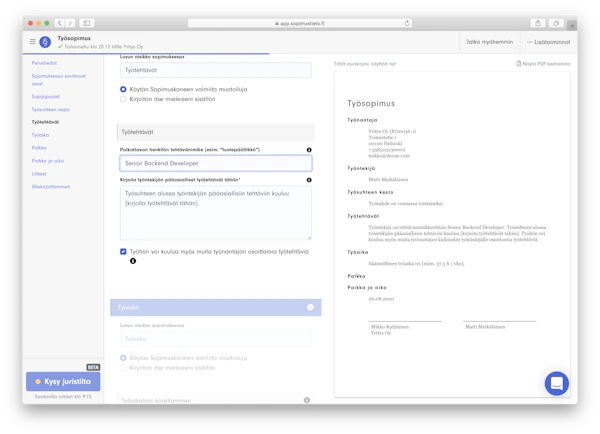Click Työsuhteen kesto heading in preview
600x434 pixels.
click(x=370, y=192)
